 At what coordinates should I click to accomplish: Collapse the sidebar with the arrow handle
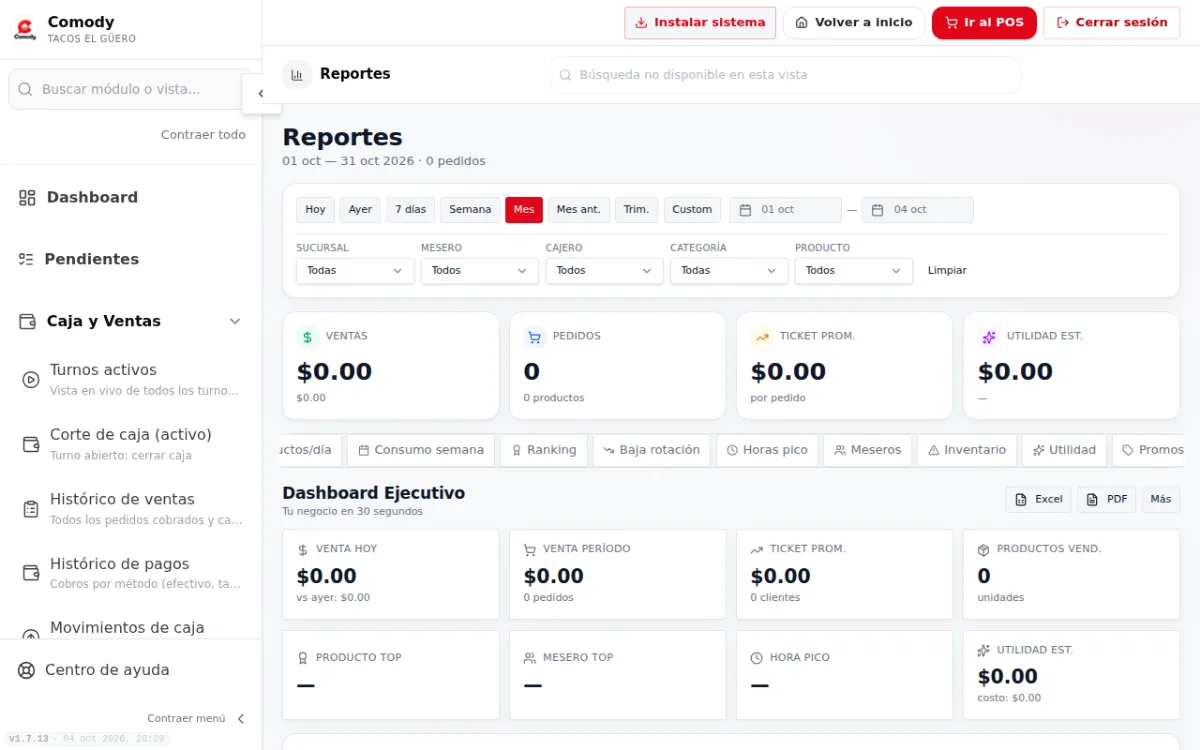pos(261,94)
